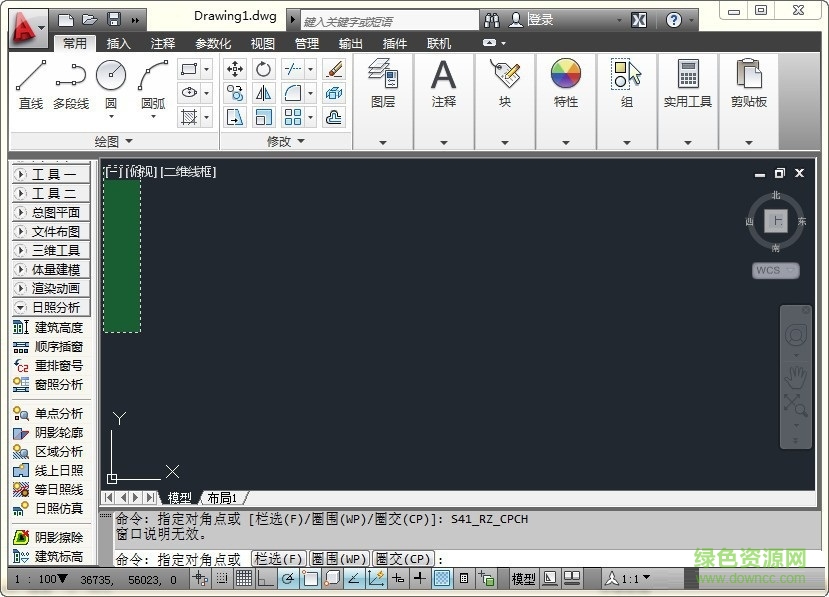Open the 注释 (Annotation) large A icon
829x597 pixels.
pyautogui.click(x=444, y=74)
